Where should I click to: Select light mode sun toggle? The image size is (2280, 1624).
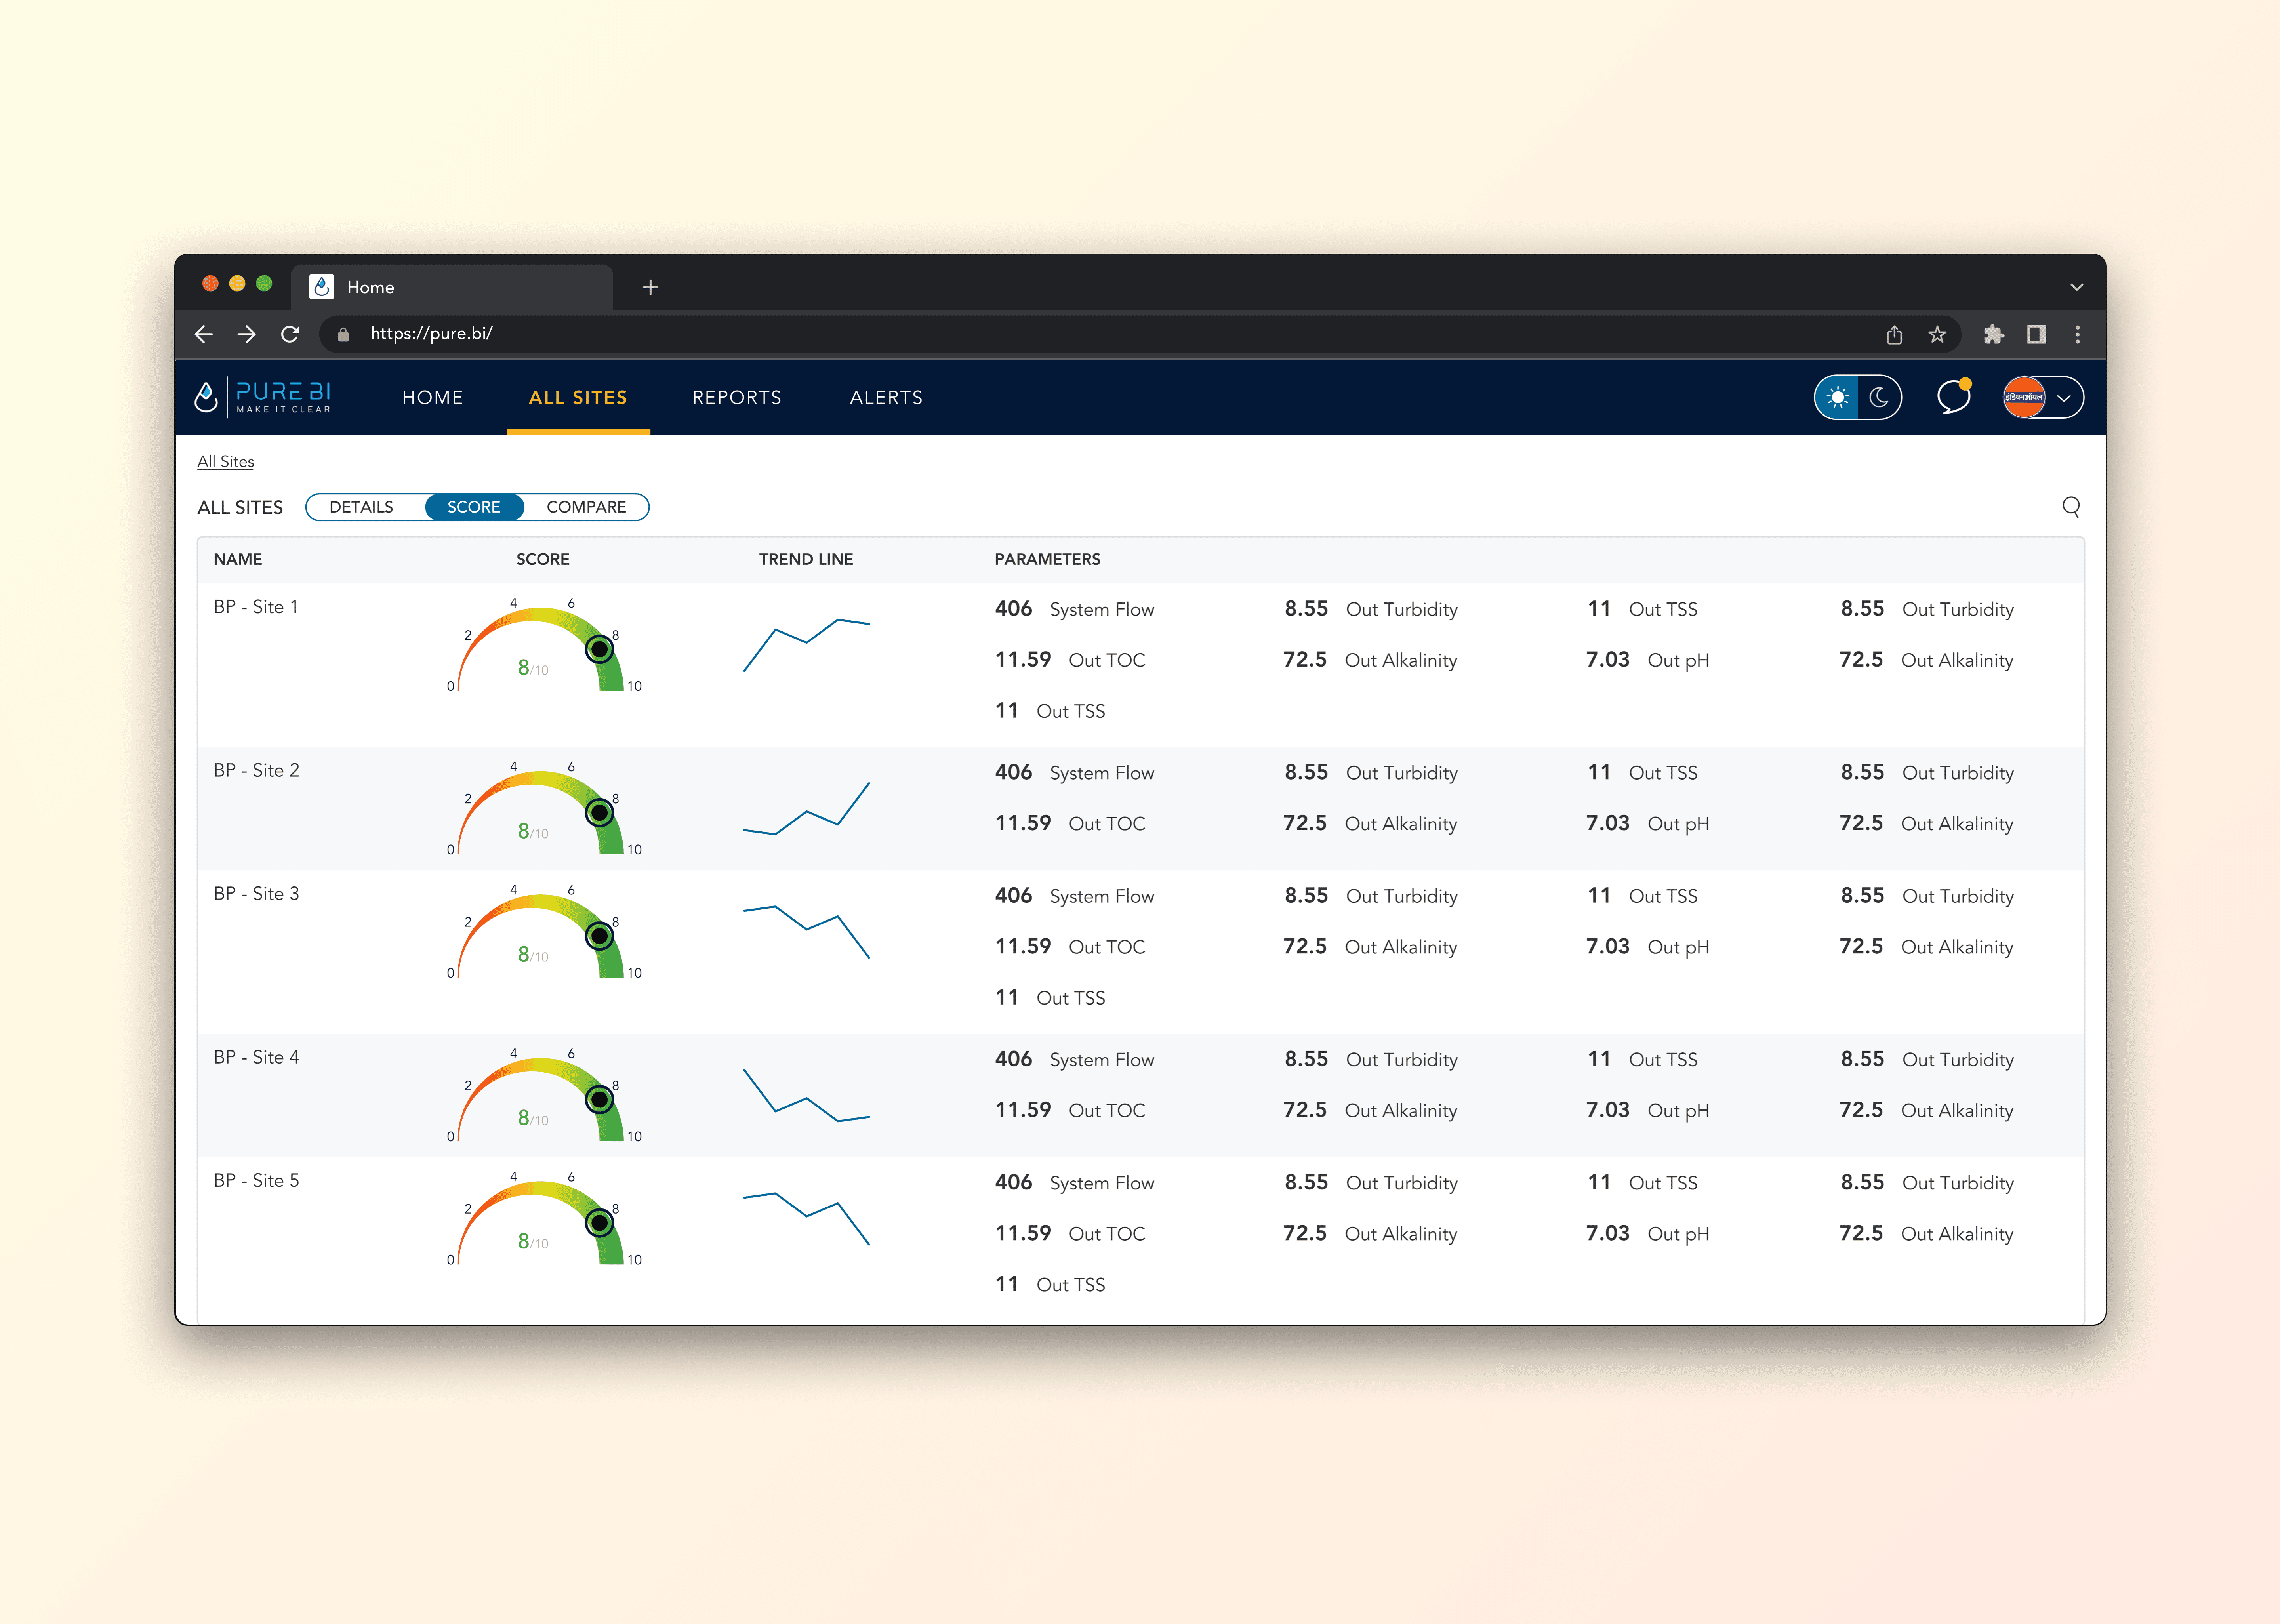[1837, 397]
